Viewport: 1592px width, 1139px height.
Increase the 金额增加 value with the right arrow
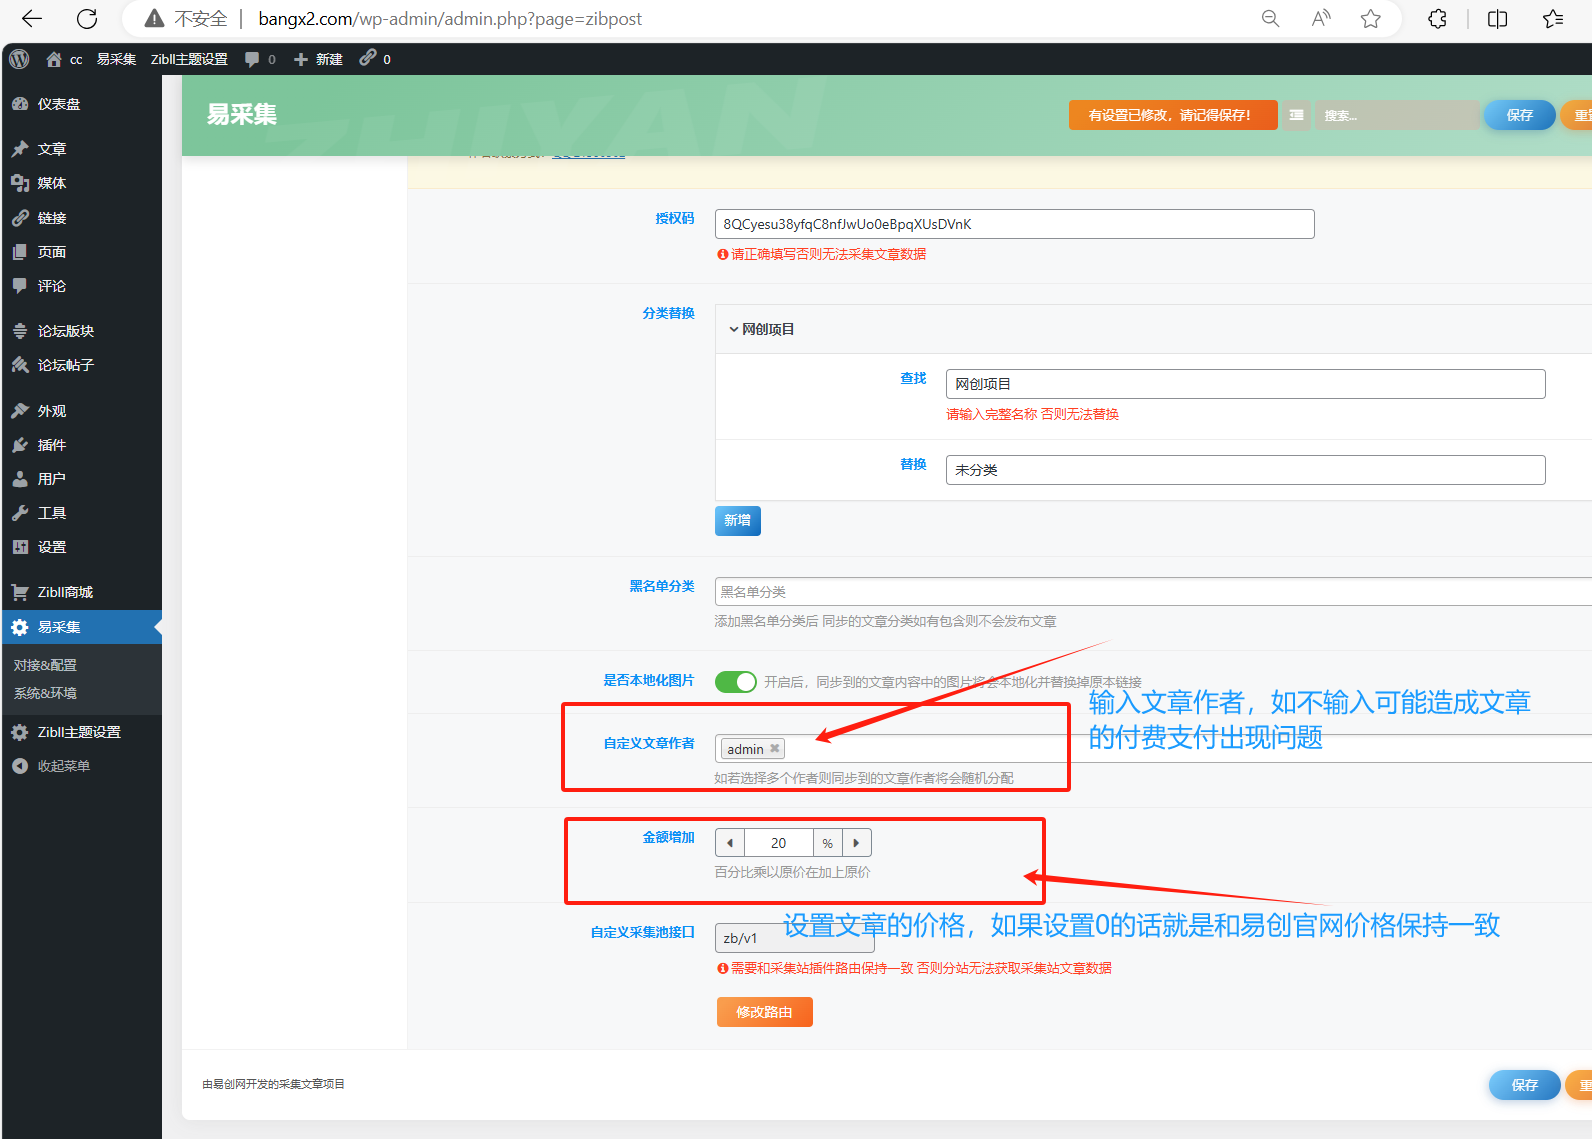pyautogui.click(x=856, y=843)
